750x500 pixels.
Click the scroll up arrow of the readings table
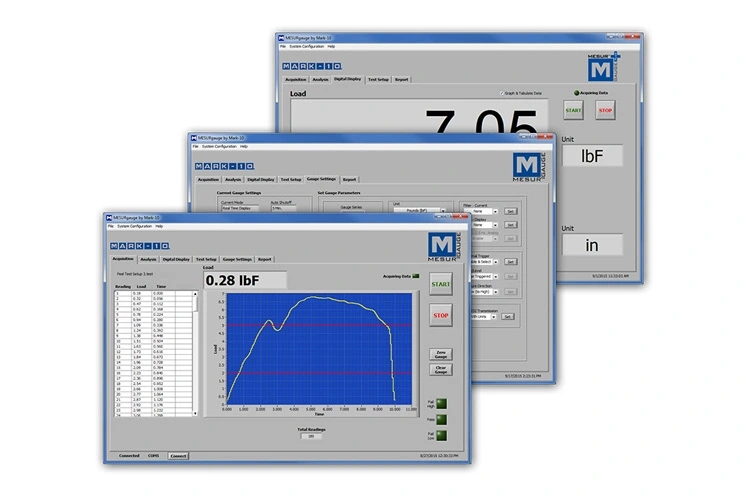click(x=195, y=294)
